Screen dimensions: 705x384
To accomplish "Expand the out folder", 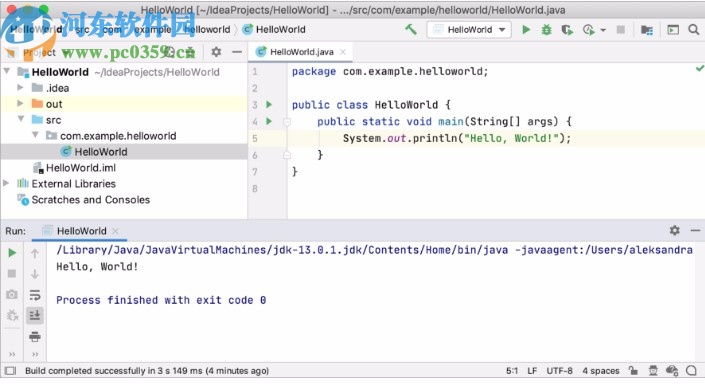I will (20, 103).
